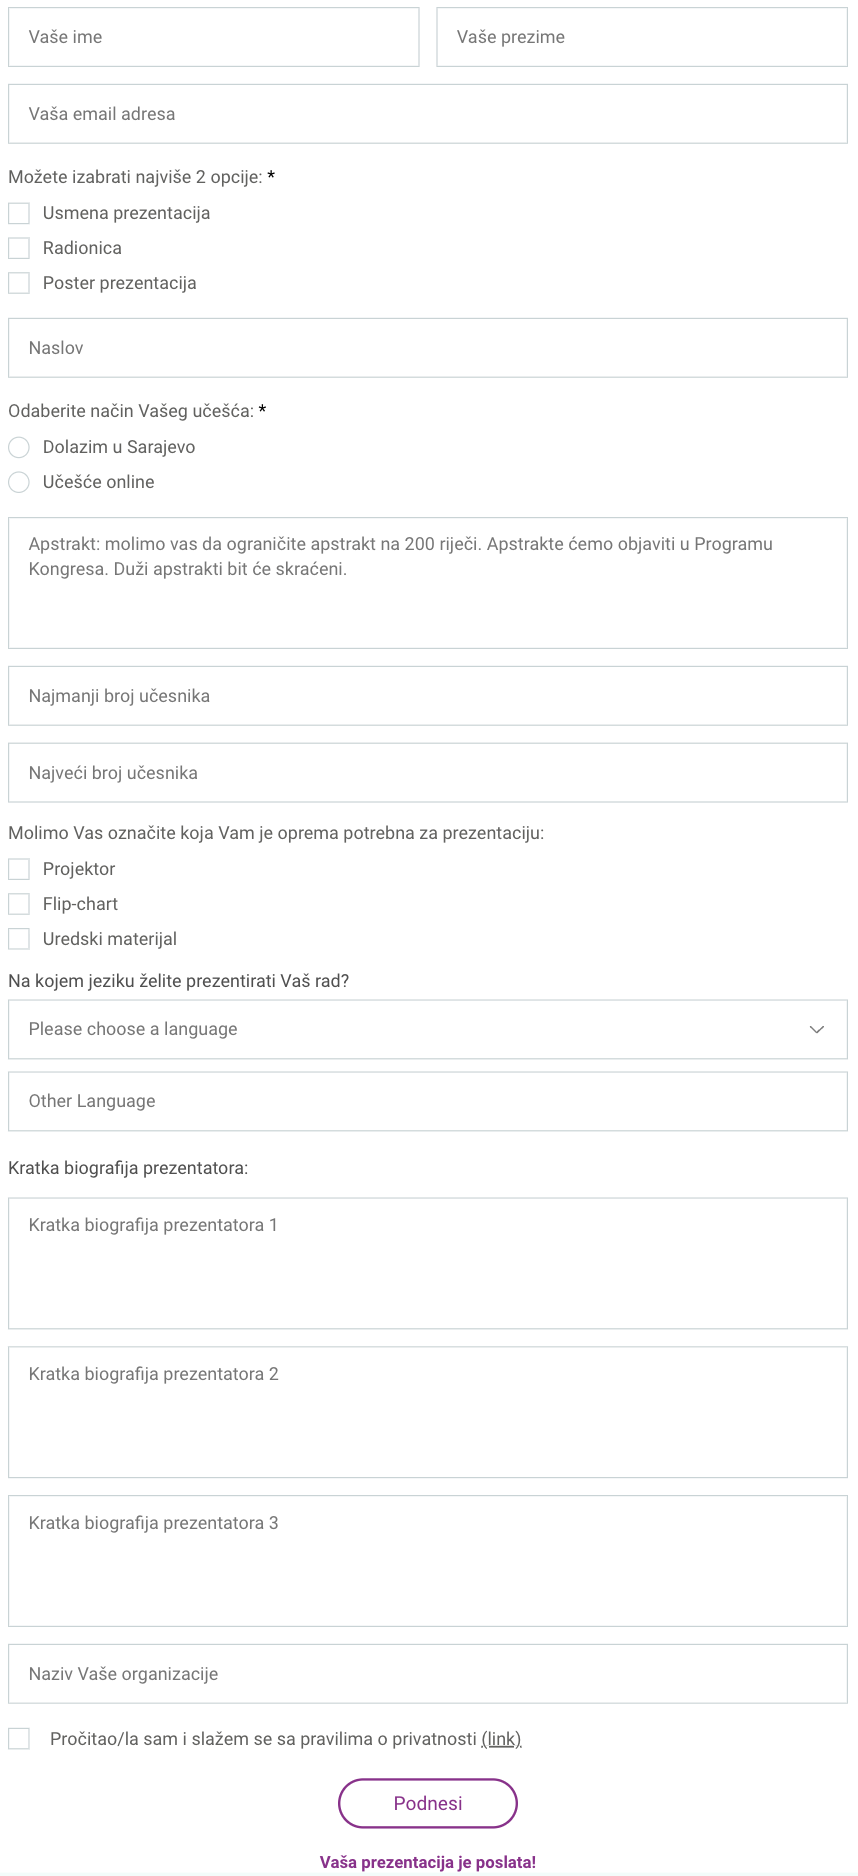Image resolution: width=858 pixels, height=1876 pixels.
Task: Open the privacy policy link
Action: coord(501,1739)
